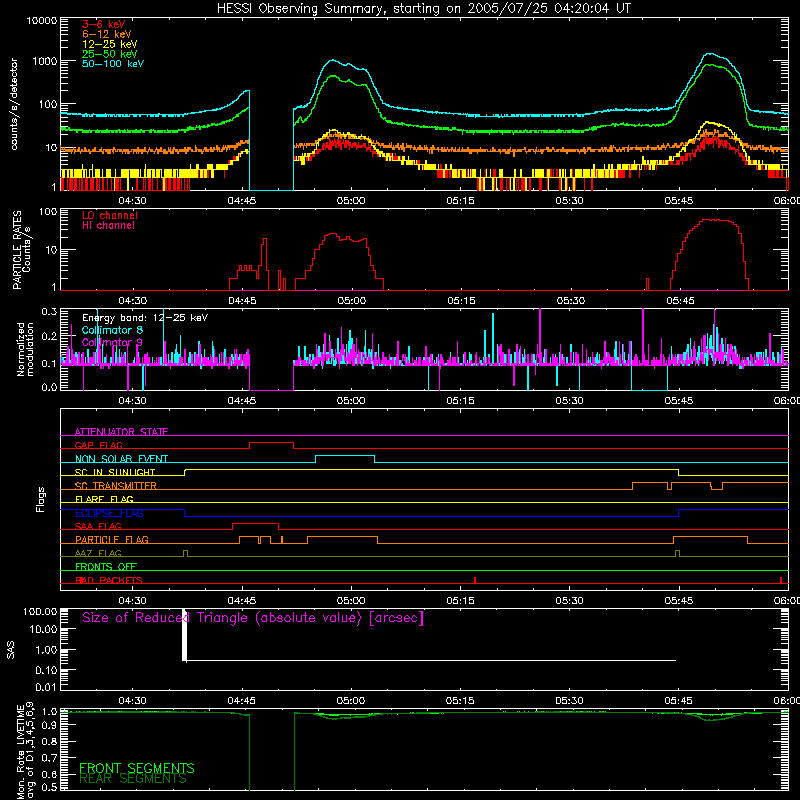Click the 'LO channel' legend label
Image resolution: width=800 pixels, height=800 pixels.
tap(110, 215)
